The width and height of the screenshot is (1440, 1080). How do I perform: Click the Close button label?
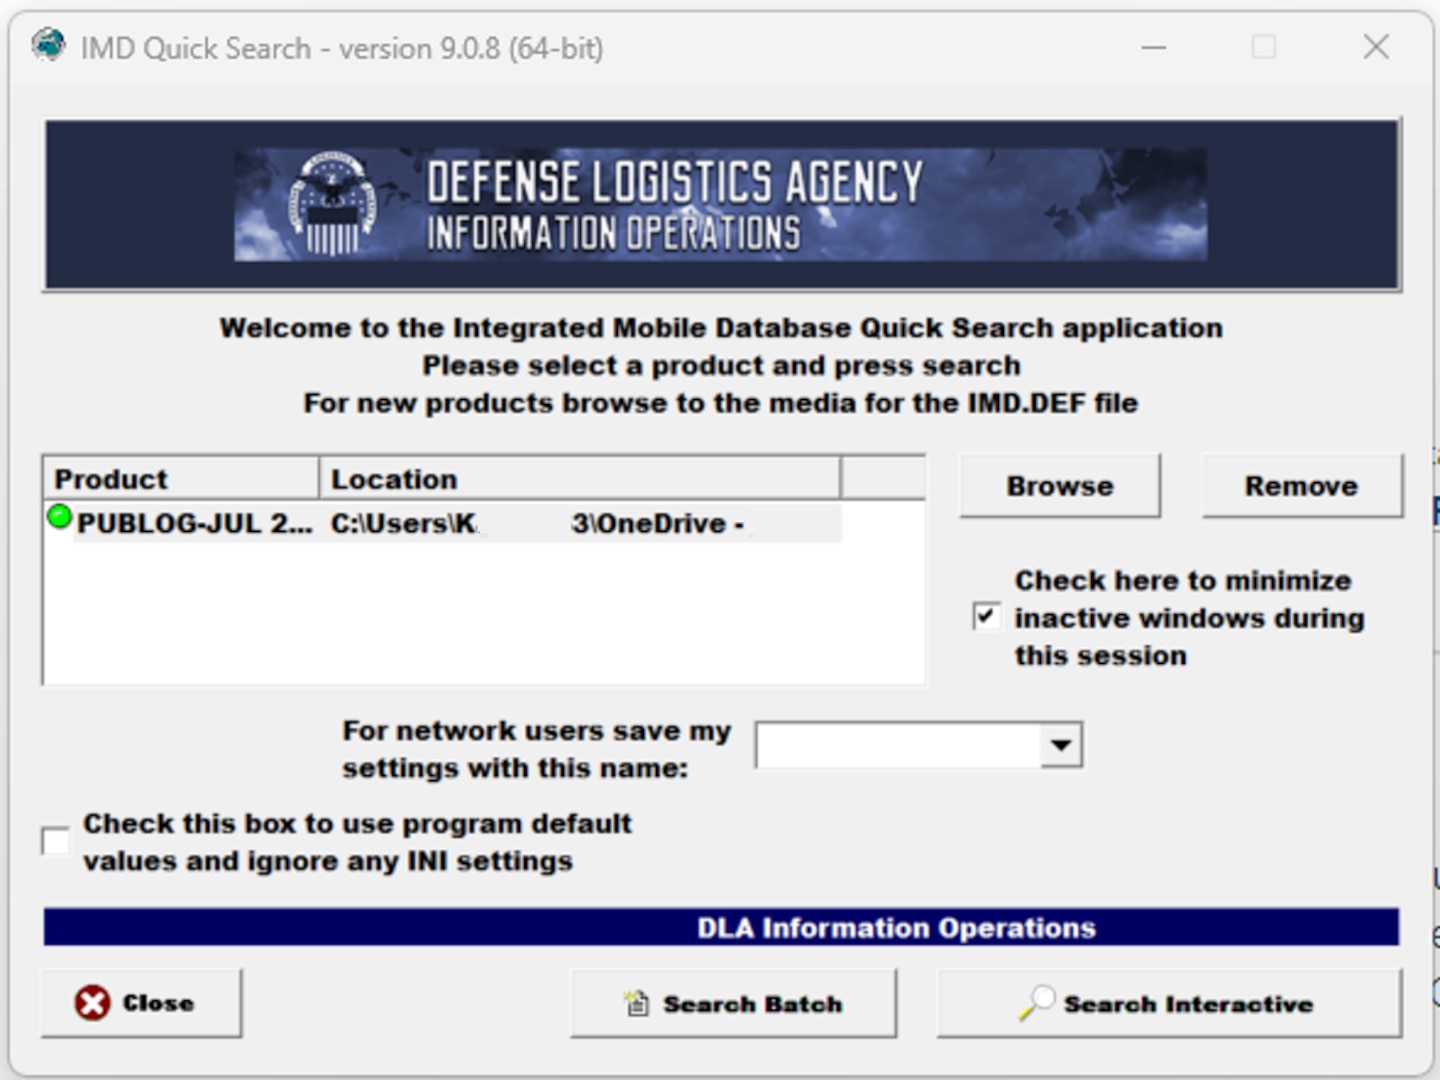pos(158,1003)
